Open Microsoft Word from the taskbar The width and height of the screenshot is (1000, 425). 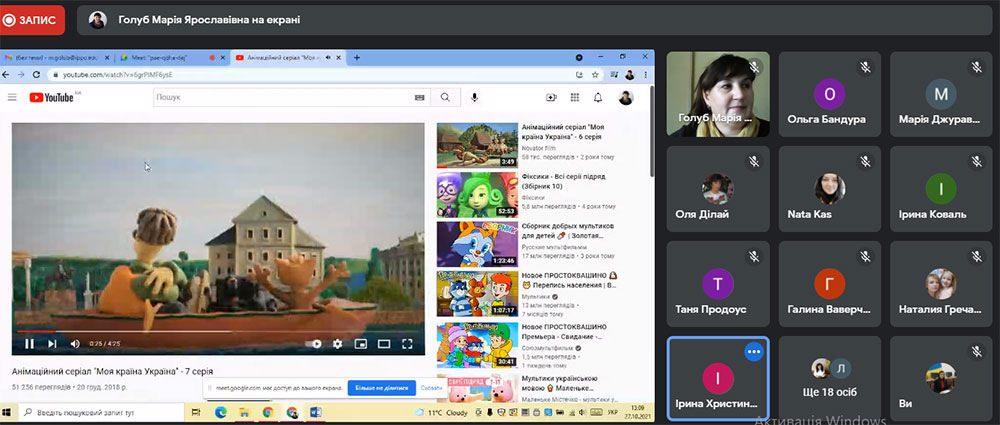tap(316, 413)
